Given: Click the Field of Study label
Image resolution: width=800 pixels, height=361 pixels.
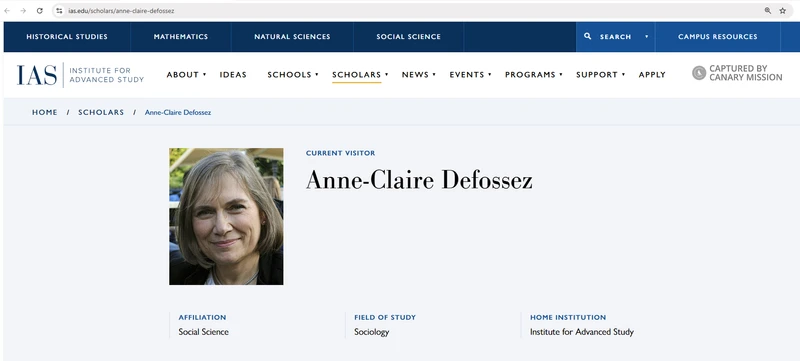Looking at the screenshot, I should pos(385,317).
